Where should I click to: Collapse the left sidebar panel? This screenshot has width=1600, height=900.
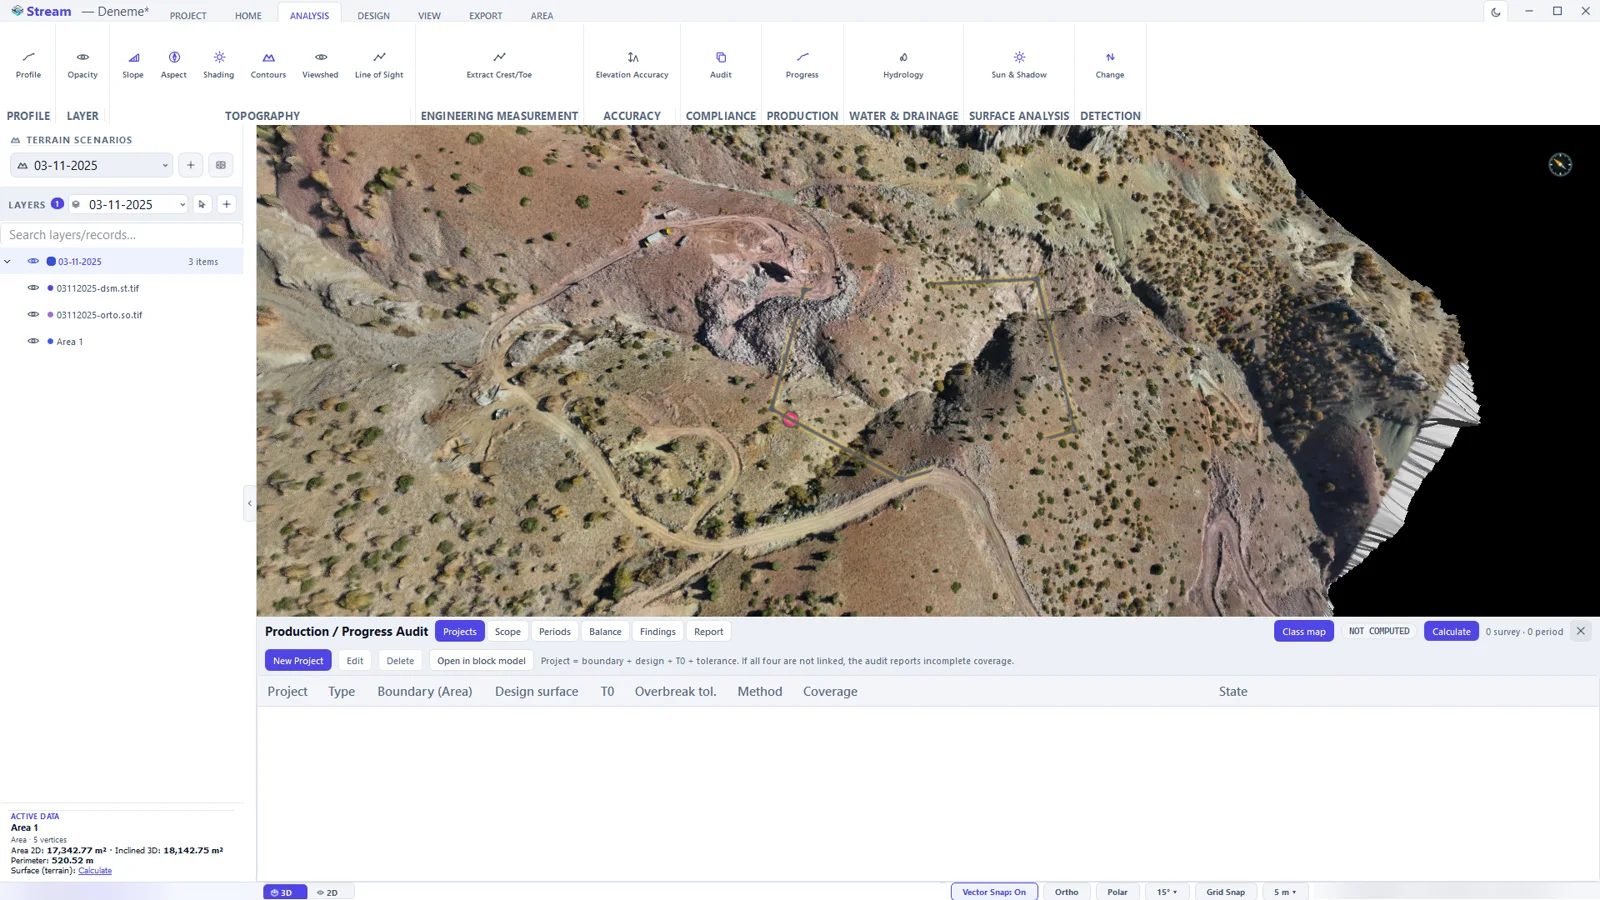[249, 503]
